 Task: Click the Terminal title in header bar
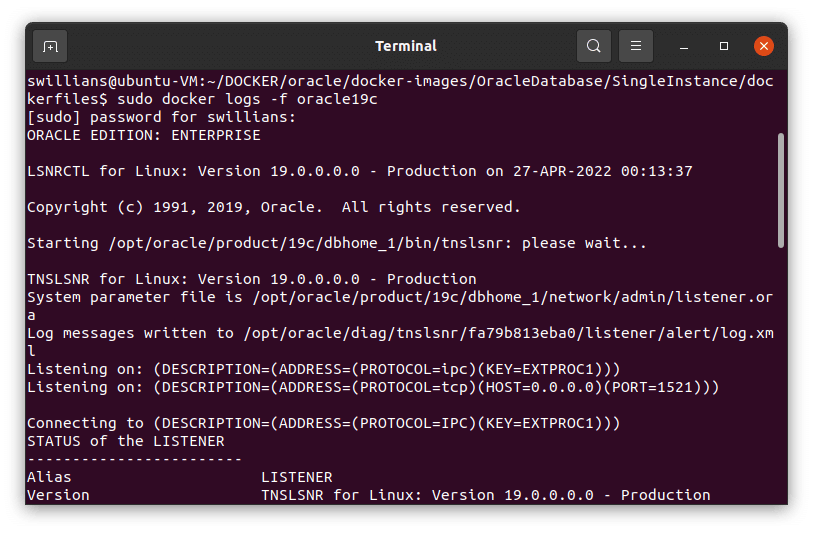(406, 46)
